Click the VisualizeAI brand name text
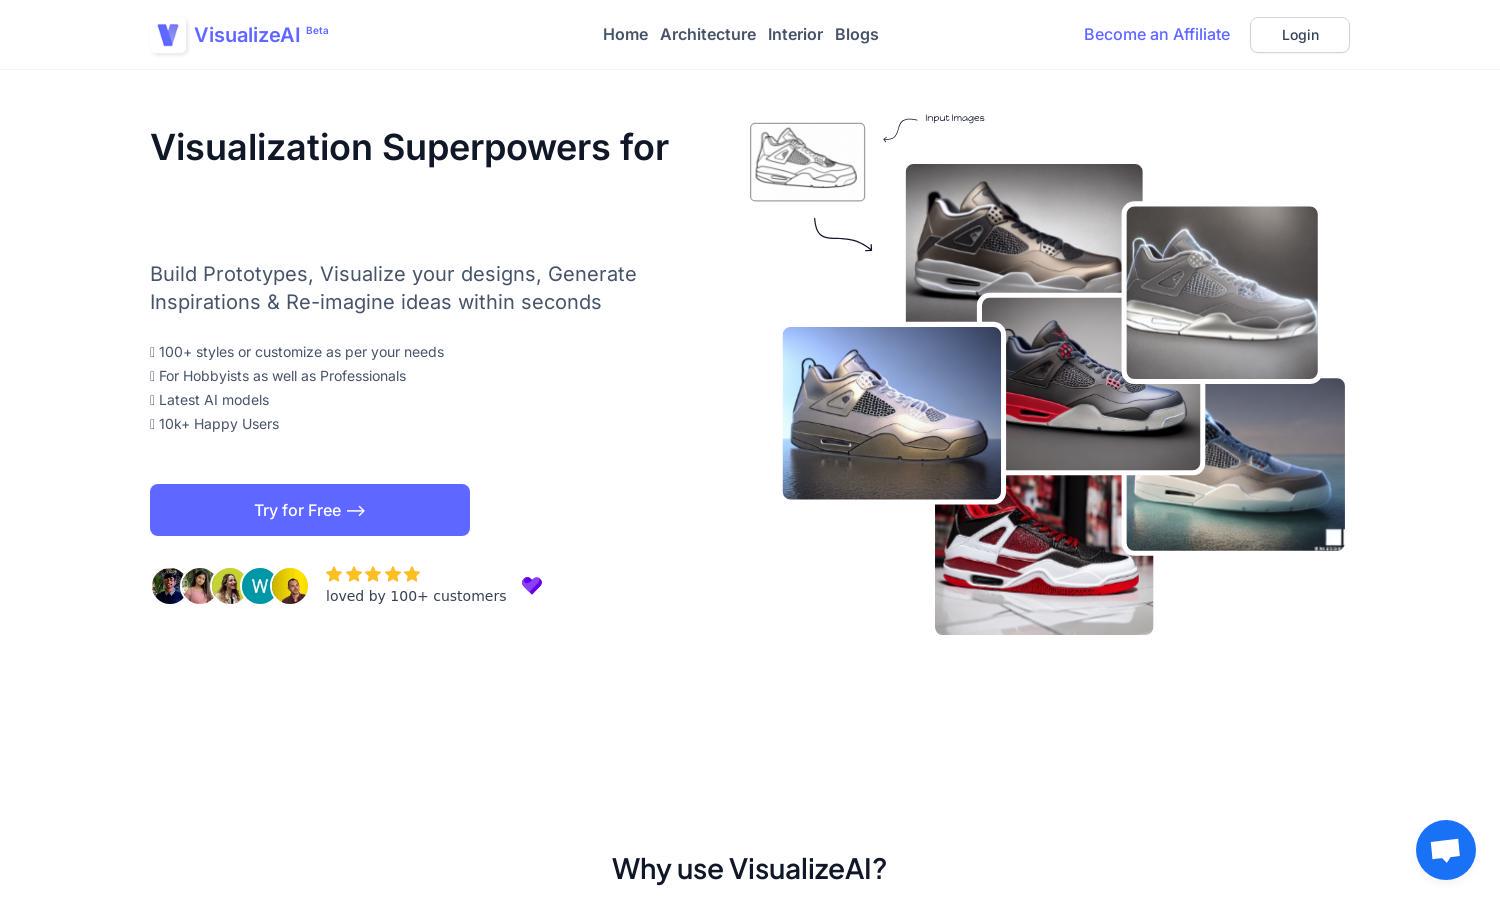 247,35
